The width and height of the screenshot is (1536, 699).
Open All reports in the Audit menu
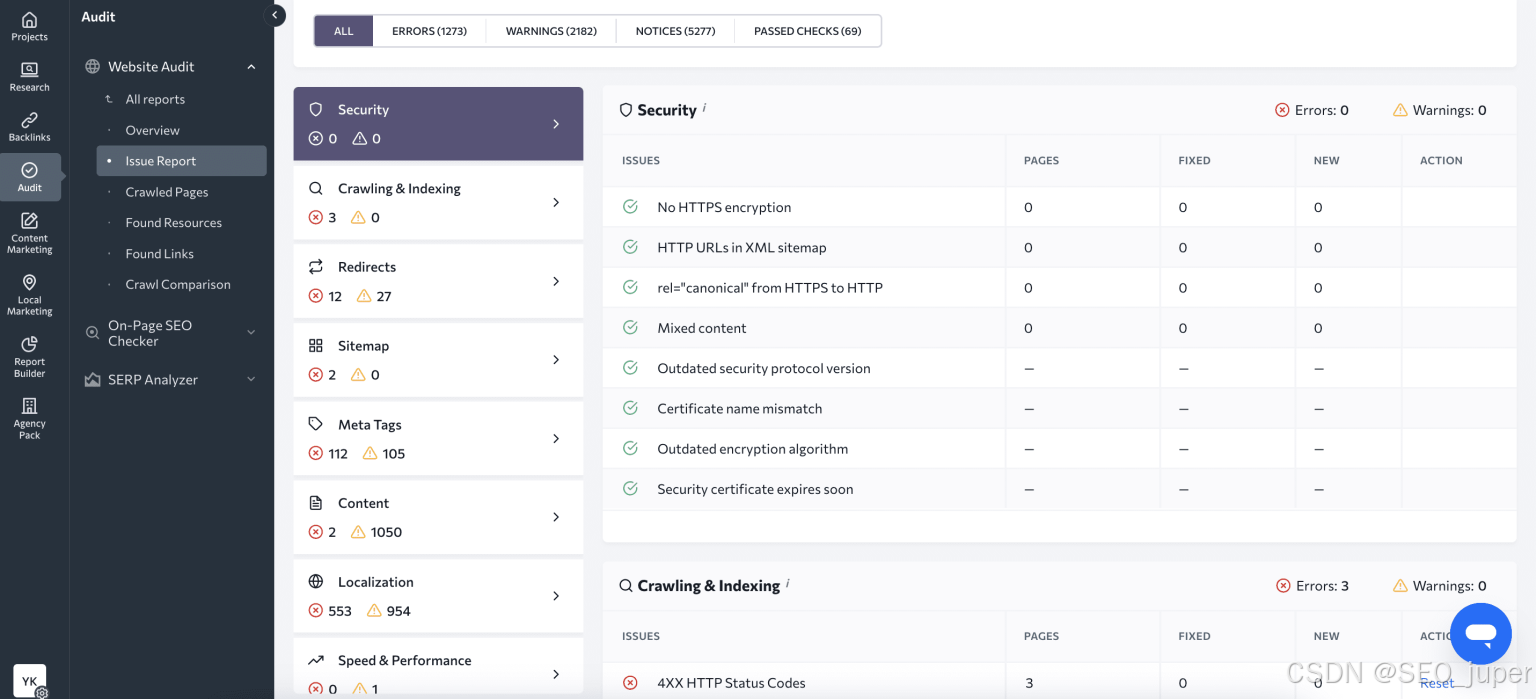tap(155, 99)
